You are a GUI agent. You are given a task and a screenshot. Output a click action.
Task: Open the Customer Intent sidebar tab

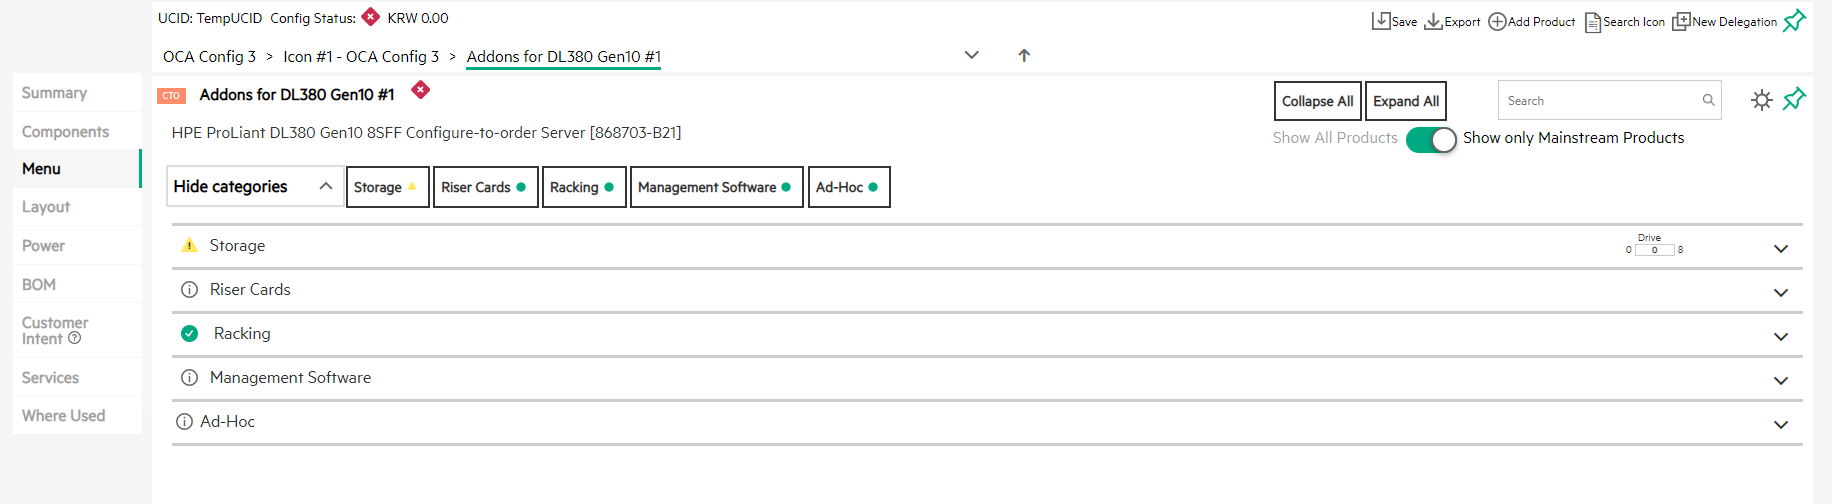coord(77,331)
